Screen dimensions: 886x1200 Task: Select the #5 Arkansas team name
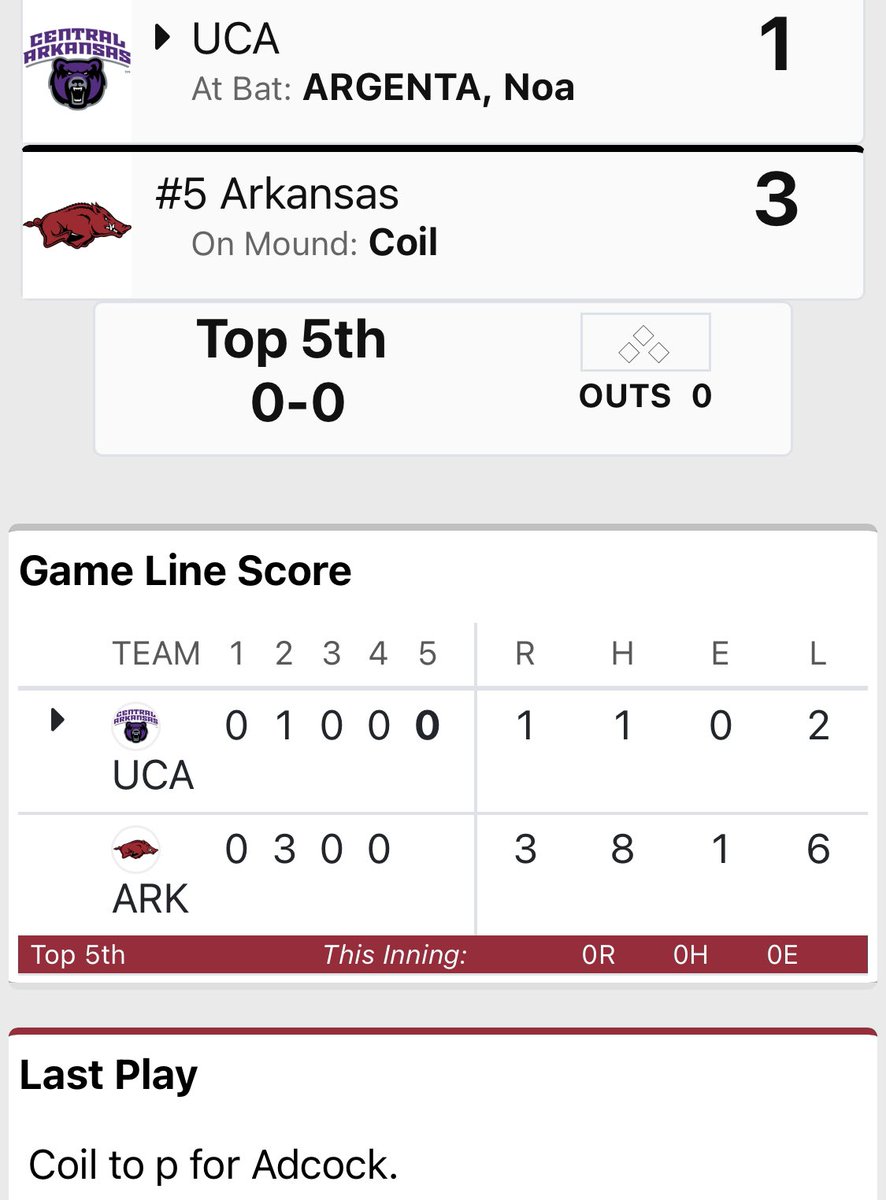click(x=277, y=194)
